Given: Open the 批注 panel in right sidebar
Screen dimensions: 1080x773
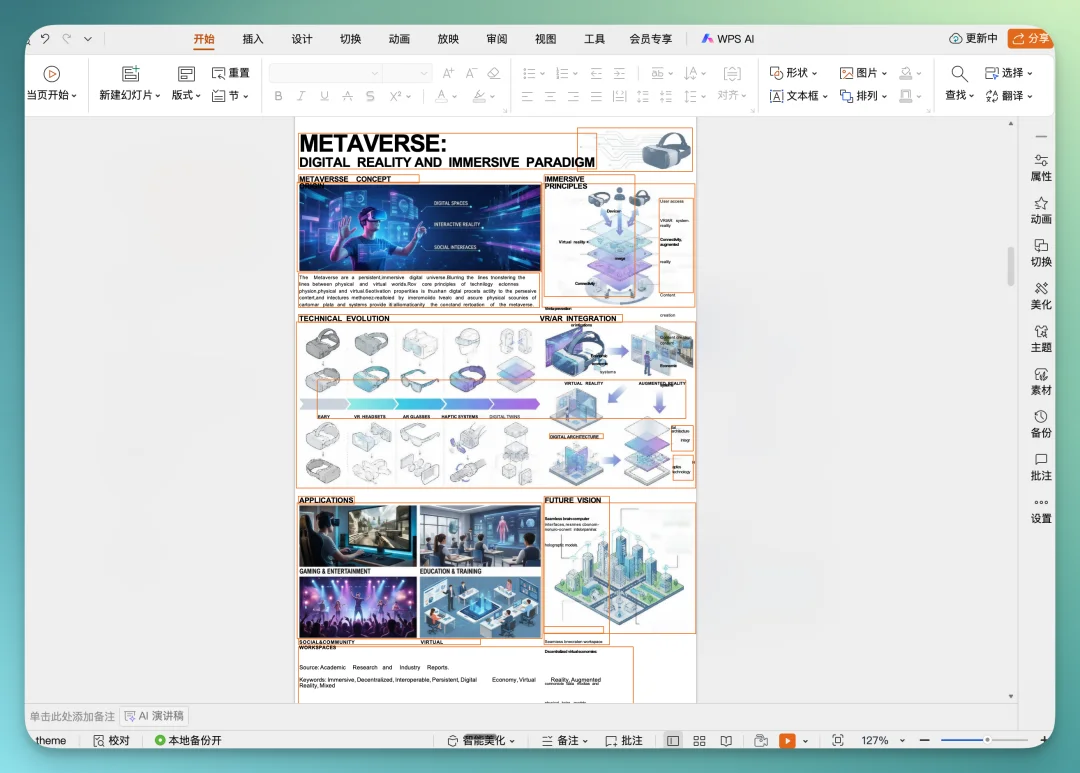Looking at the screenshot, I should (x=1040, y=468).
